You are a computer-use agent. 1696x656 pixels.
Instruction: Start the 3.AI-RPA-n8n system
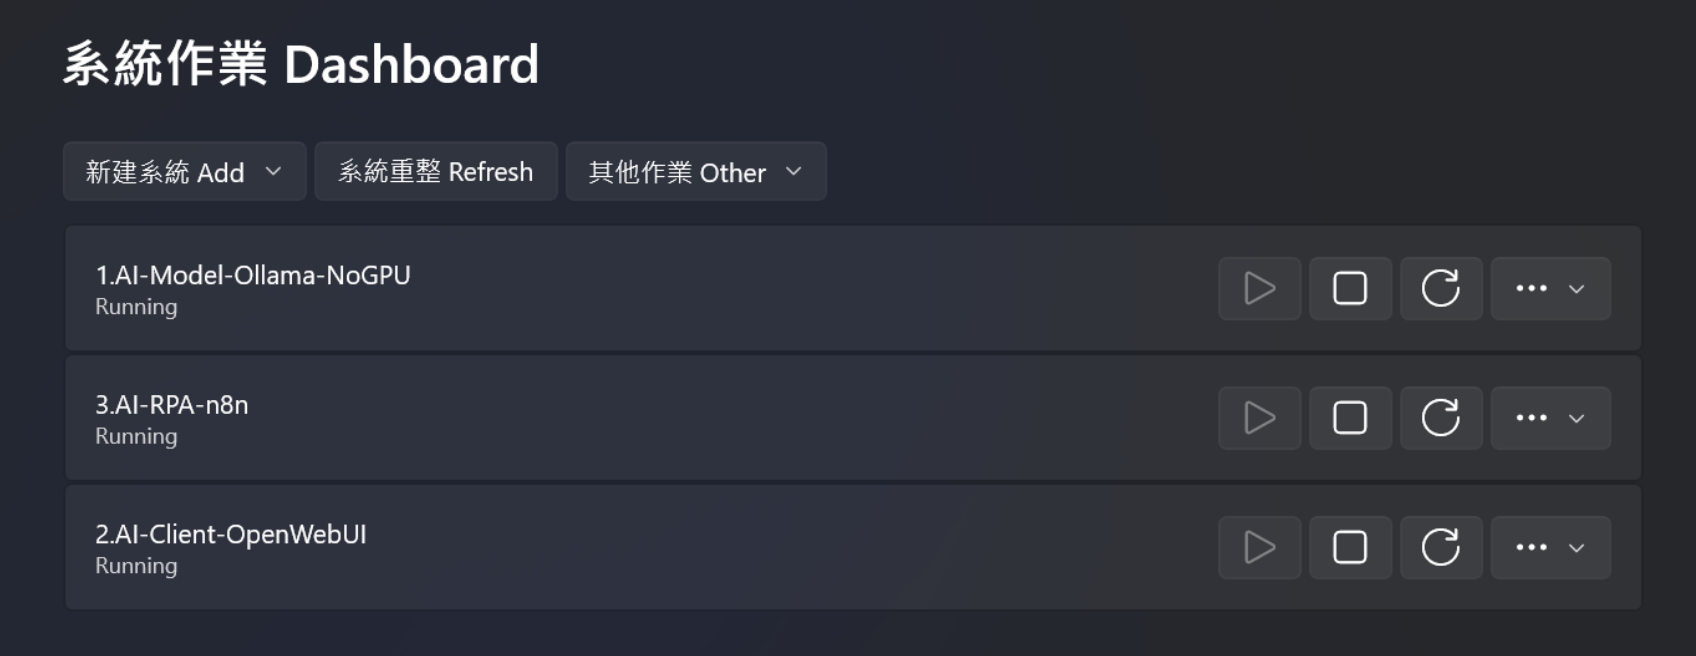click(1259, 418)
